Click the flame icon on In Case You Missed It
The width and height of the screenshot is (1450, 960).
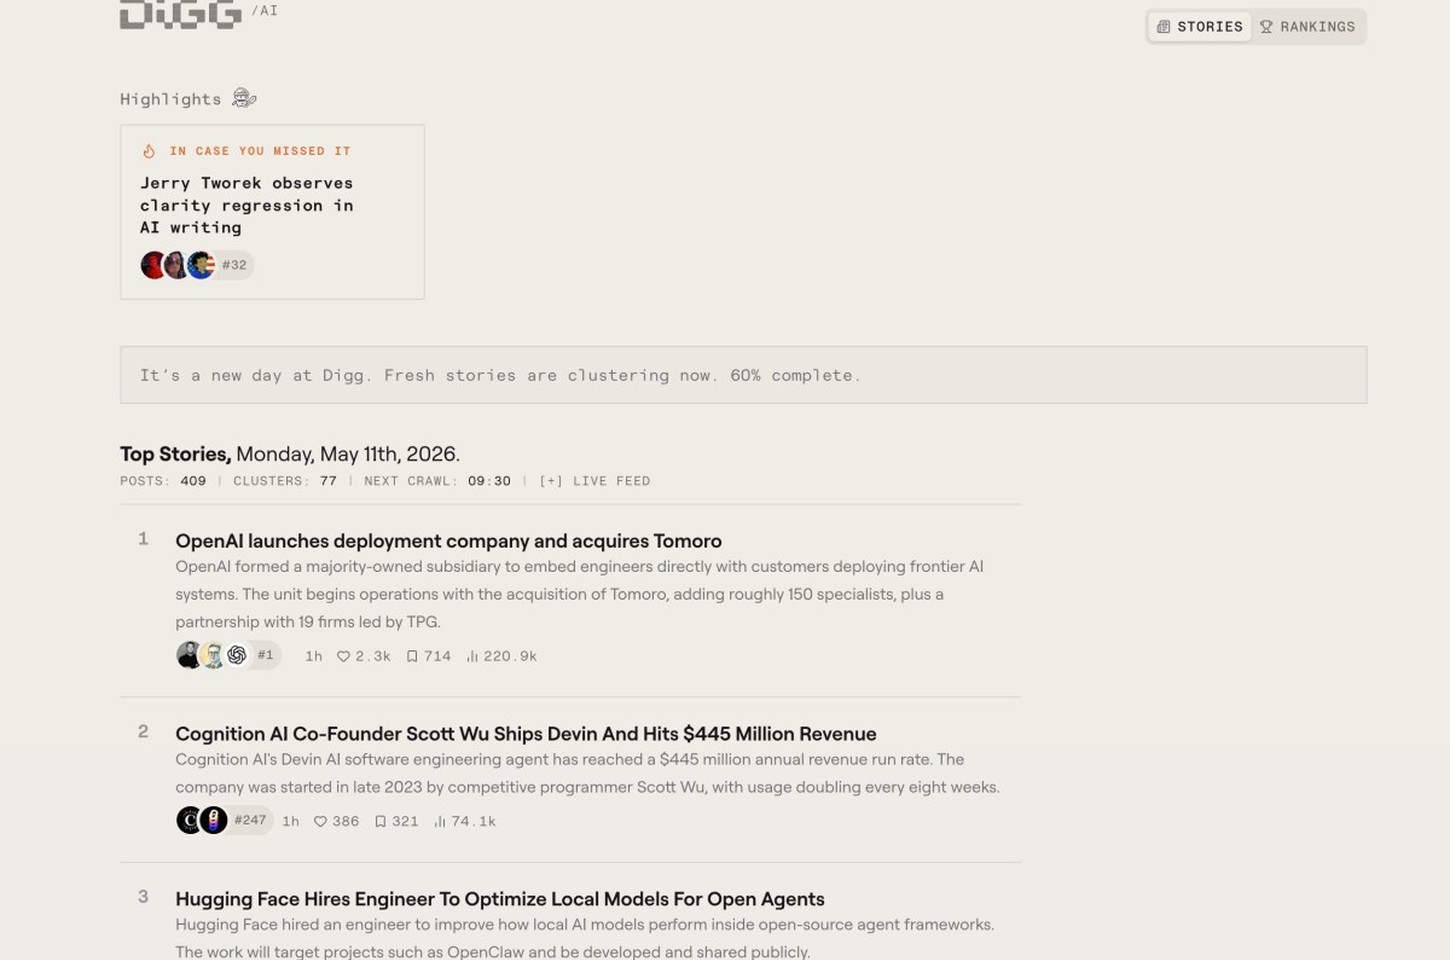pos(149,151)
